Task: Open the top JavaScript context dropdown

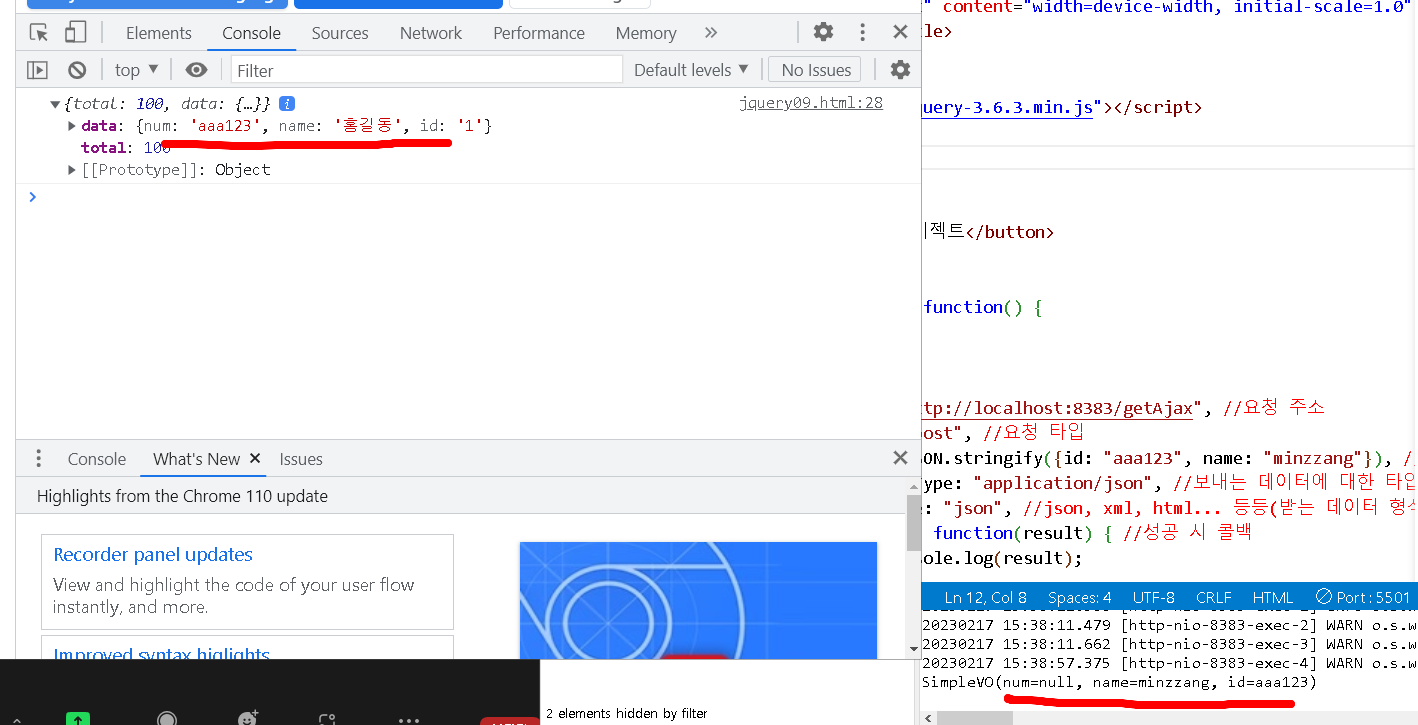Action: coord(137,70)
